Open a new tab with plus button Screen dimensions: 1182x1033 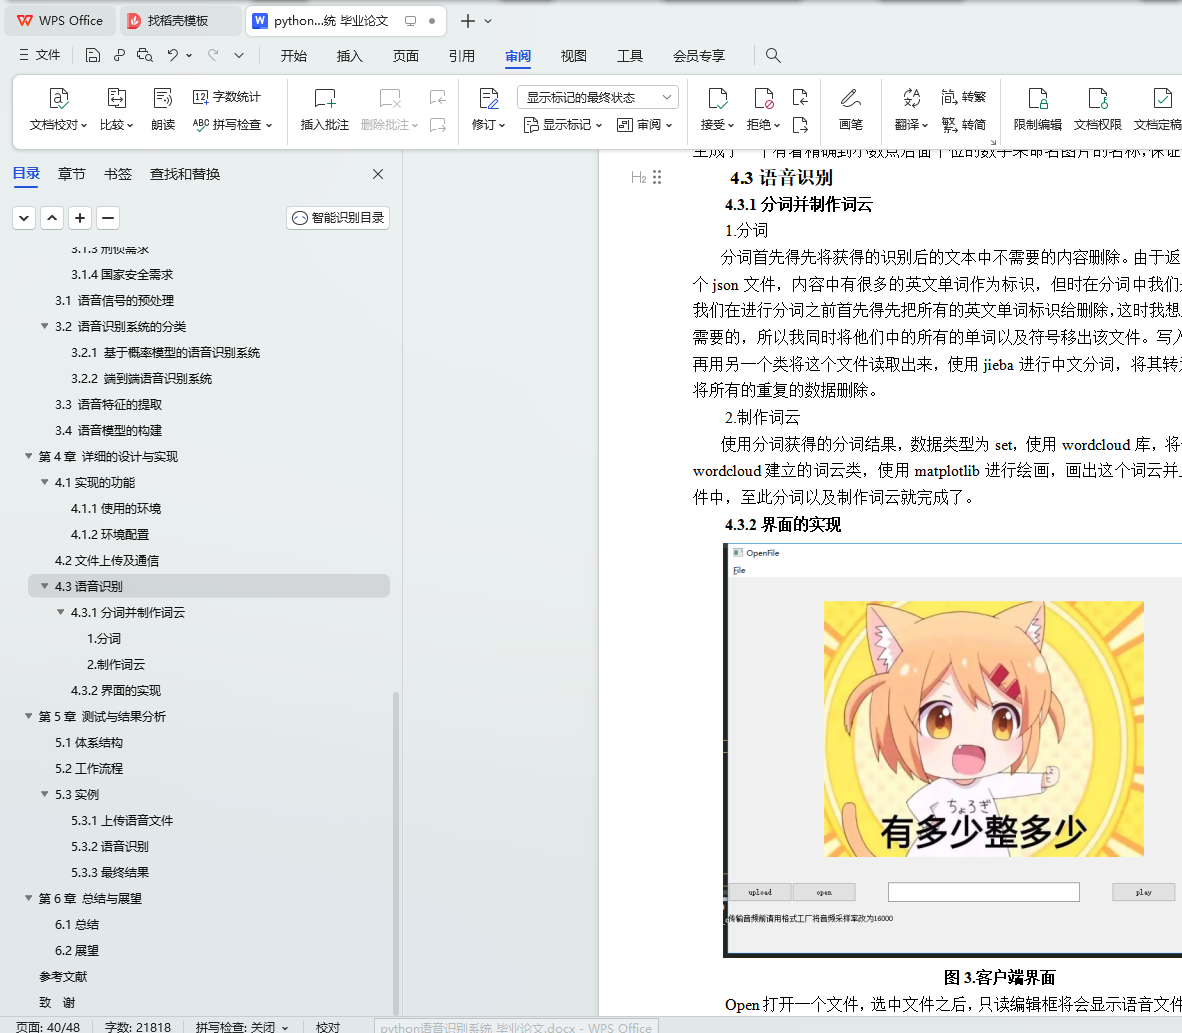467,21
